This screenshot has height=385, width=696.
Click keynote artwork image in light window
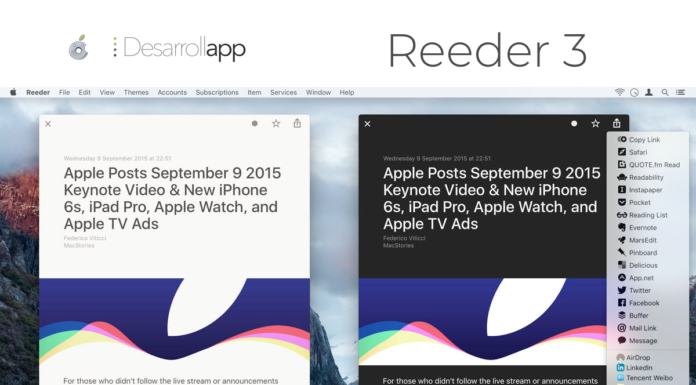click(x=174, y=321)
